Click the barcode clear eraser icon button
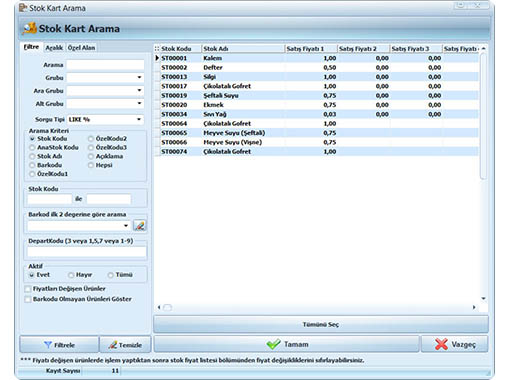The image size is (510, 380). point(140,226)
